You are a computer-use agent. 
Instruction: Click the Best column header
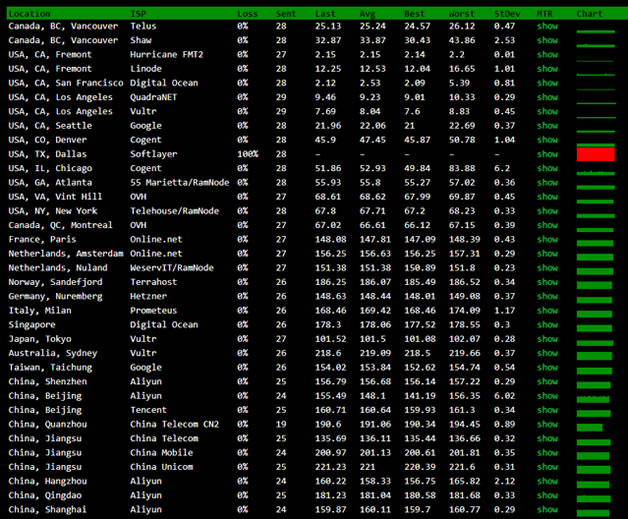[x=414, y=14]
